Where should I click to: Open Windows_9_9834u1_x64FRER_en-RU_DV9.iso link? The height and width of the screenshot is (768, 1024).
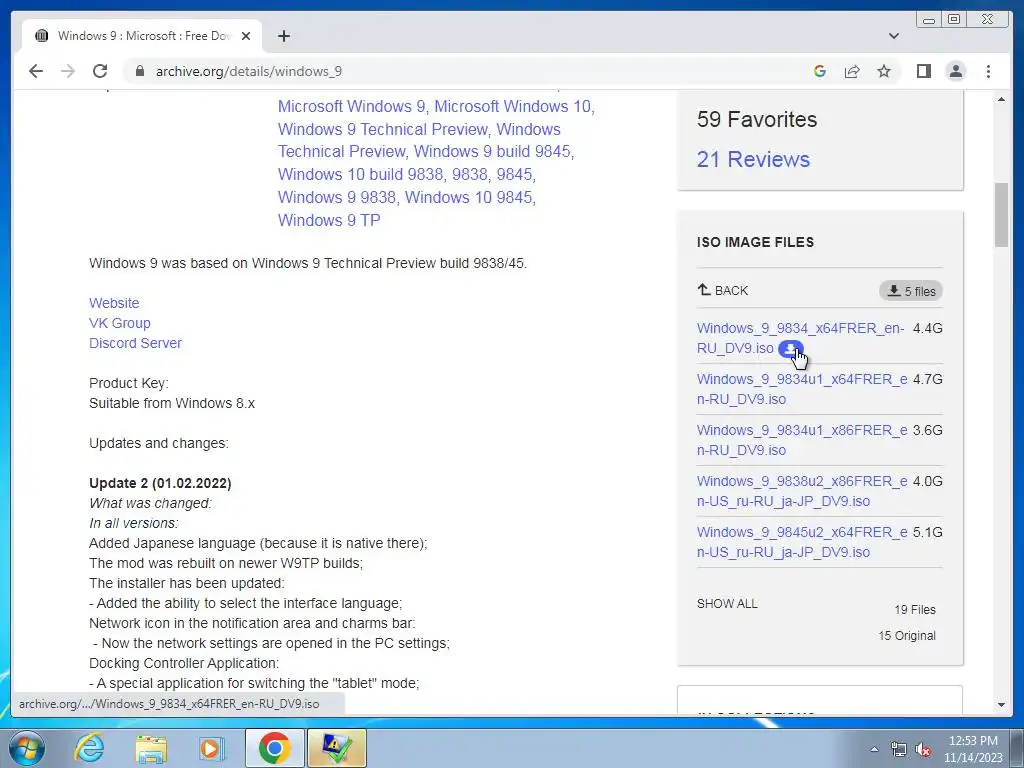(x=801, y=389)
